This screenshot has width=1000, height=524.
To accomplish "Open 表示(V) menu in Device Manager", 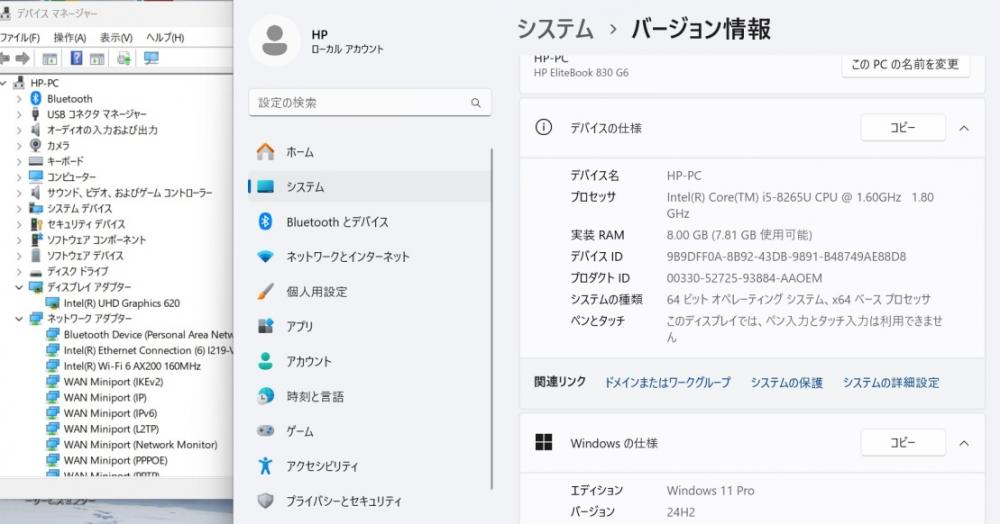I will click(x=116, y=38).
